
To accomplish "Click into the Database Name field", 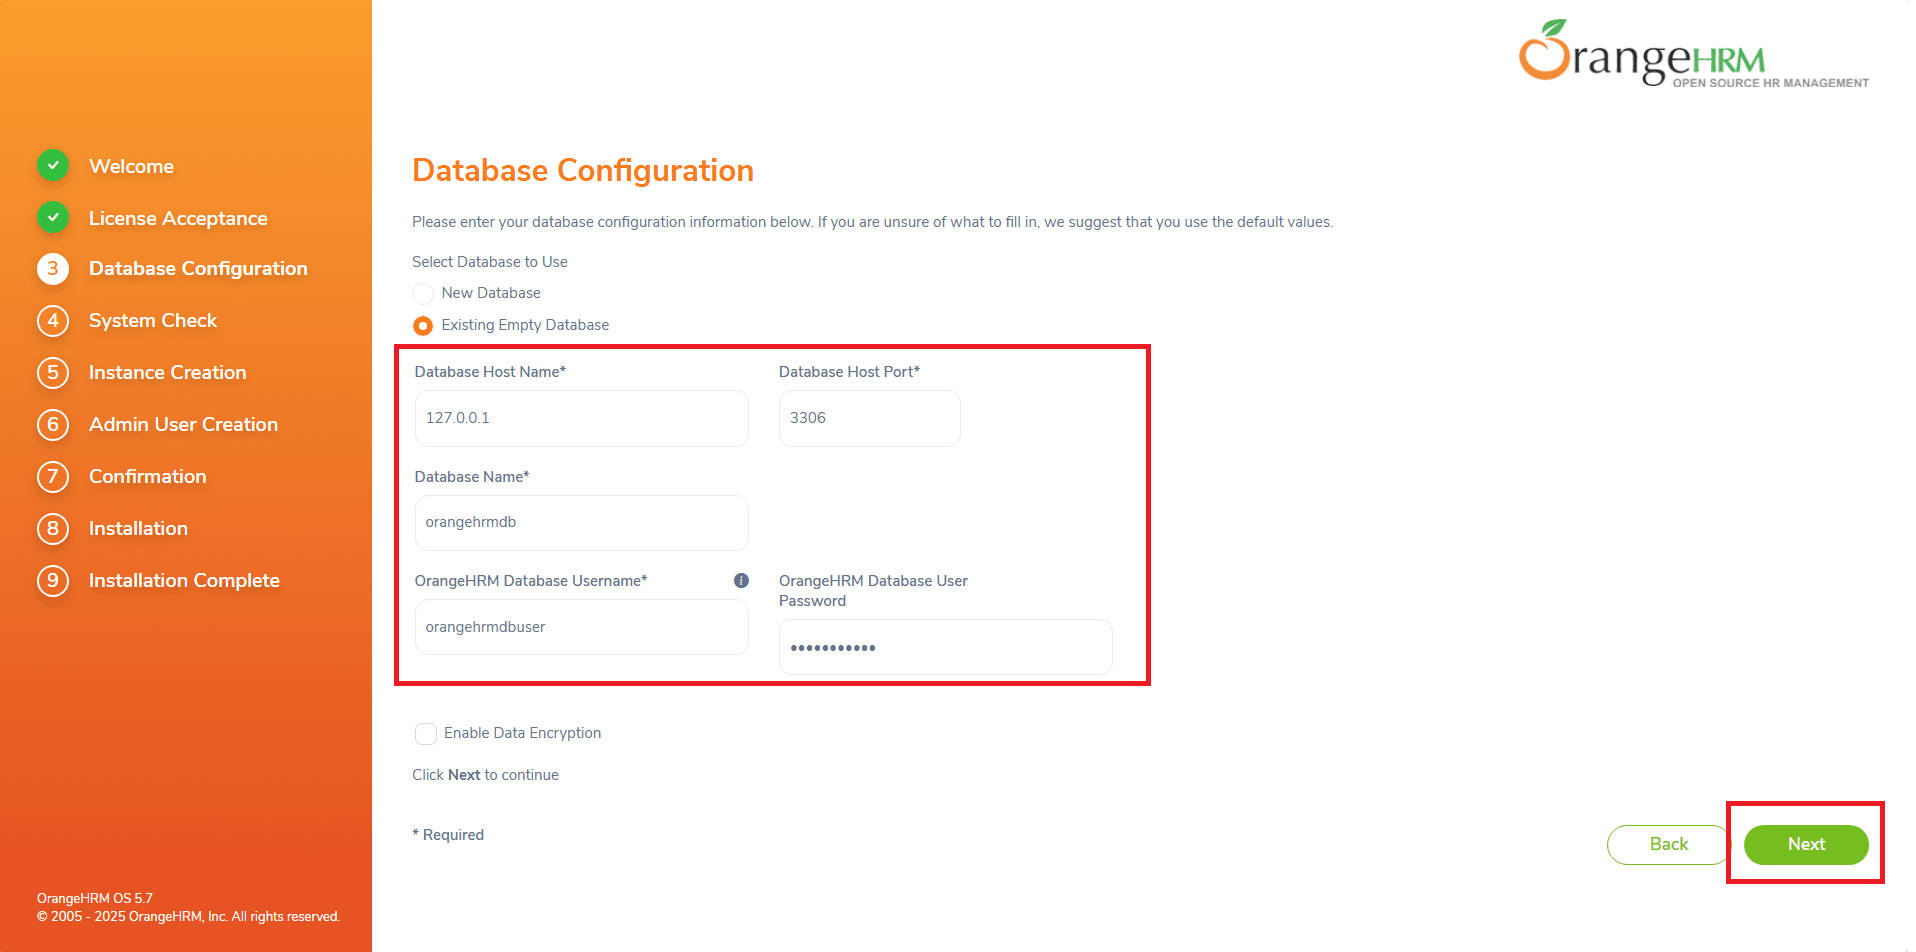I will click(x=581, y=523).
